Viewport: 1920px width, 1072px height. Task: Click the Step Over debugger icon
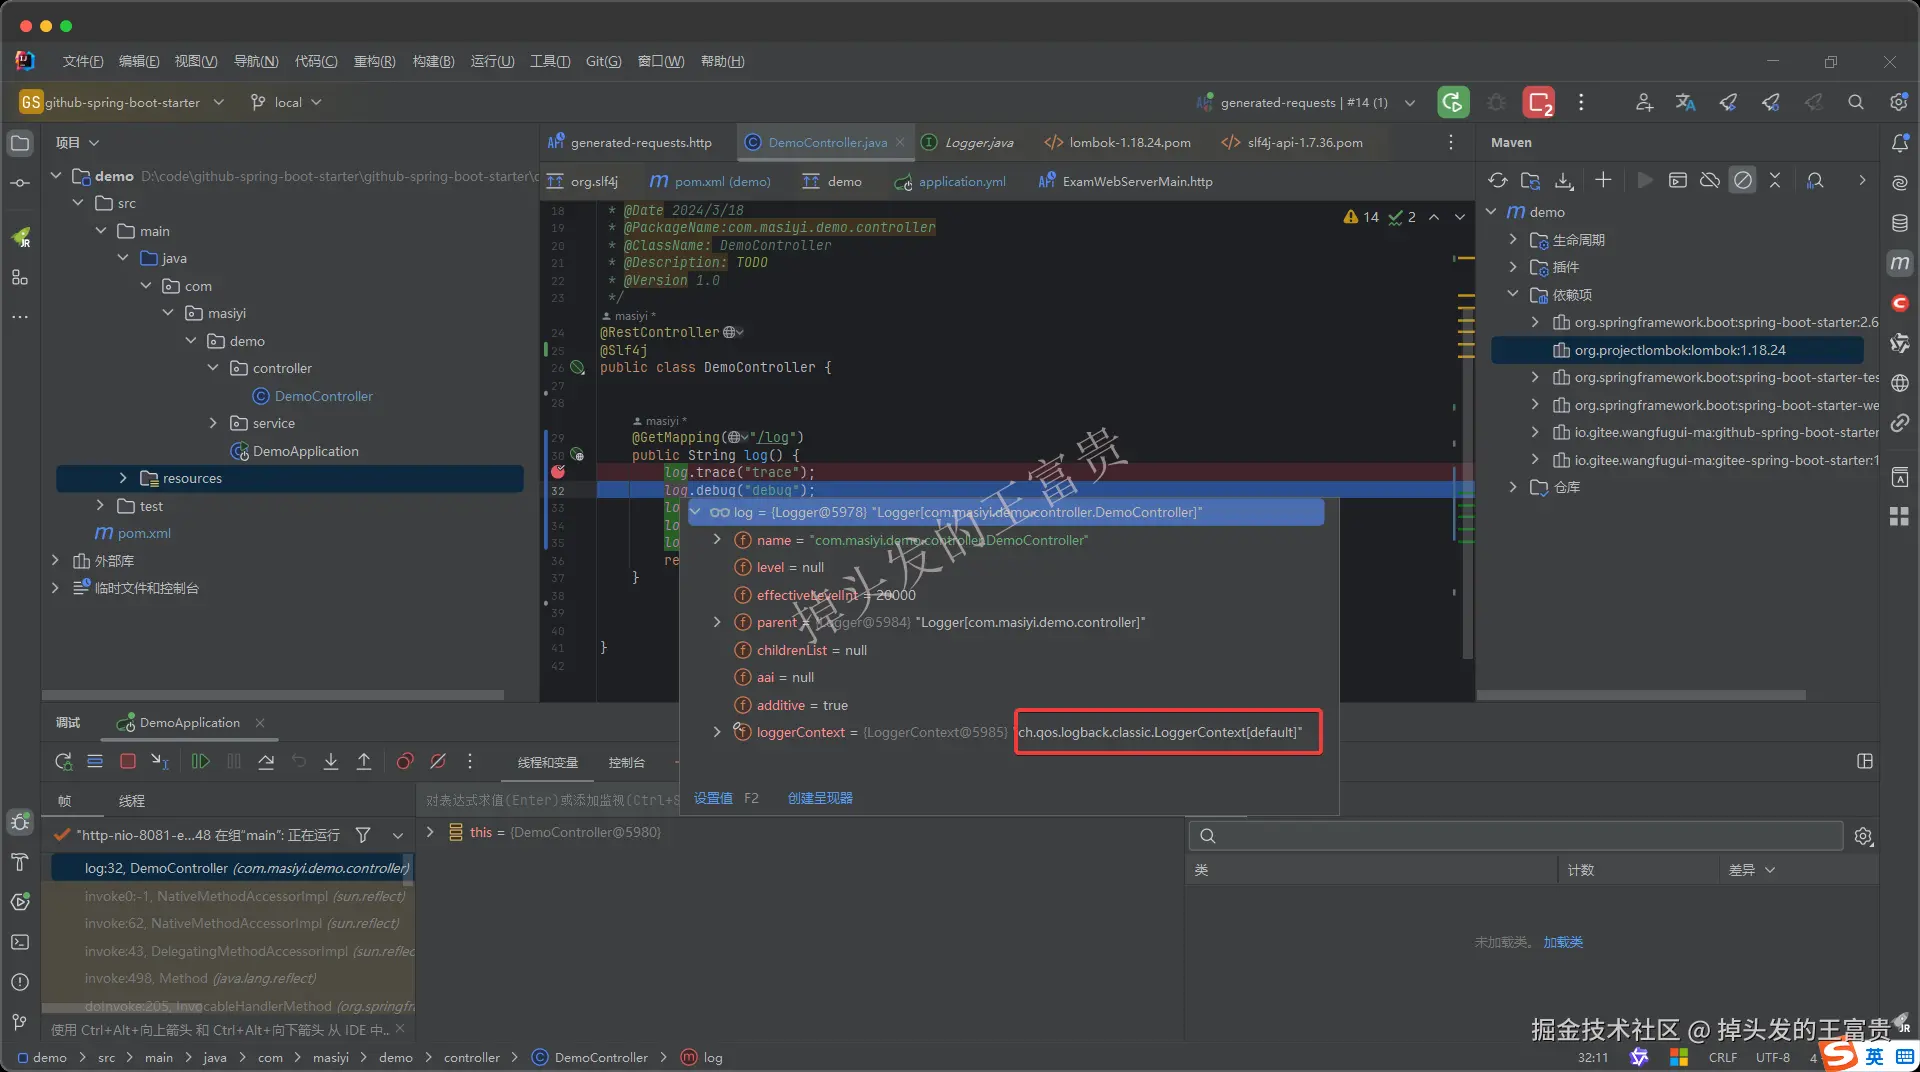point(266,762)
